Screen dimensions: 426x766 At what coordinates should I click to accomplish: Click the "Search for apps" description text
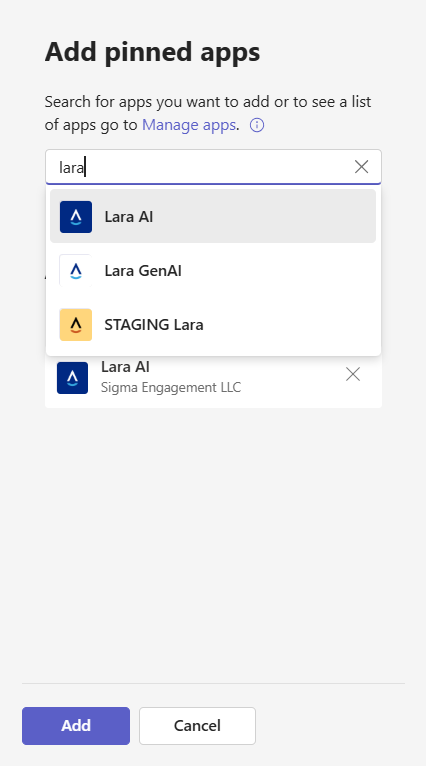208,113
